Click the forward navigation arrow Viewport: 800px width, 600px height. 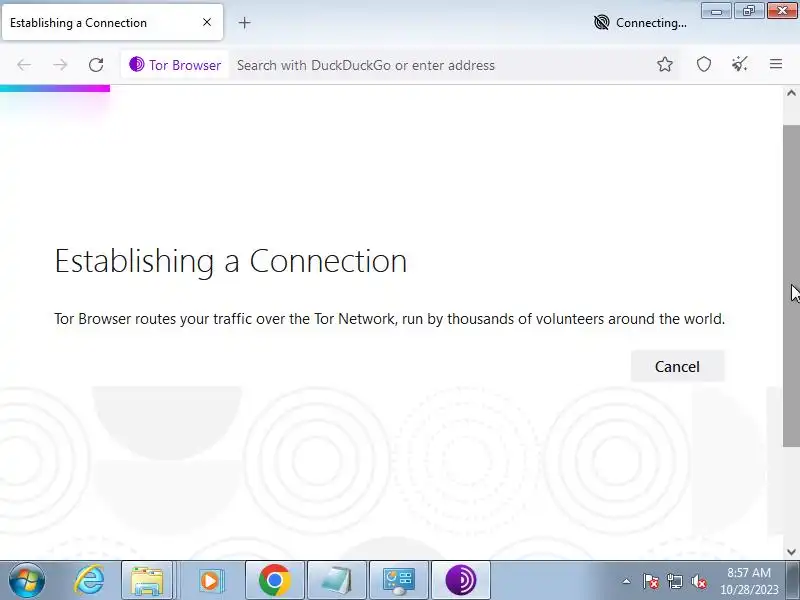pyautogui.click(x=60, y=65)
